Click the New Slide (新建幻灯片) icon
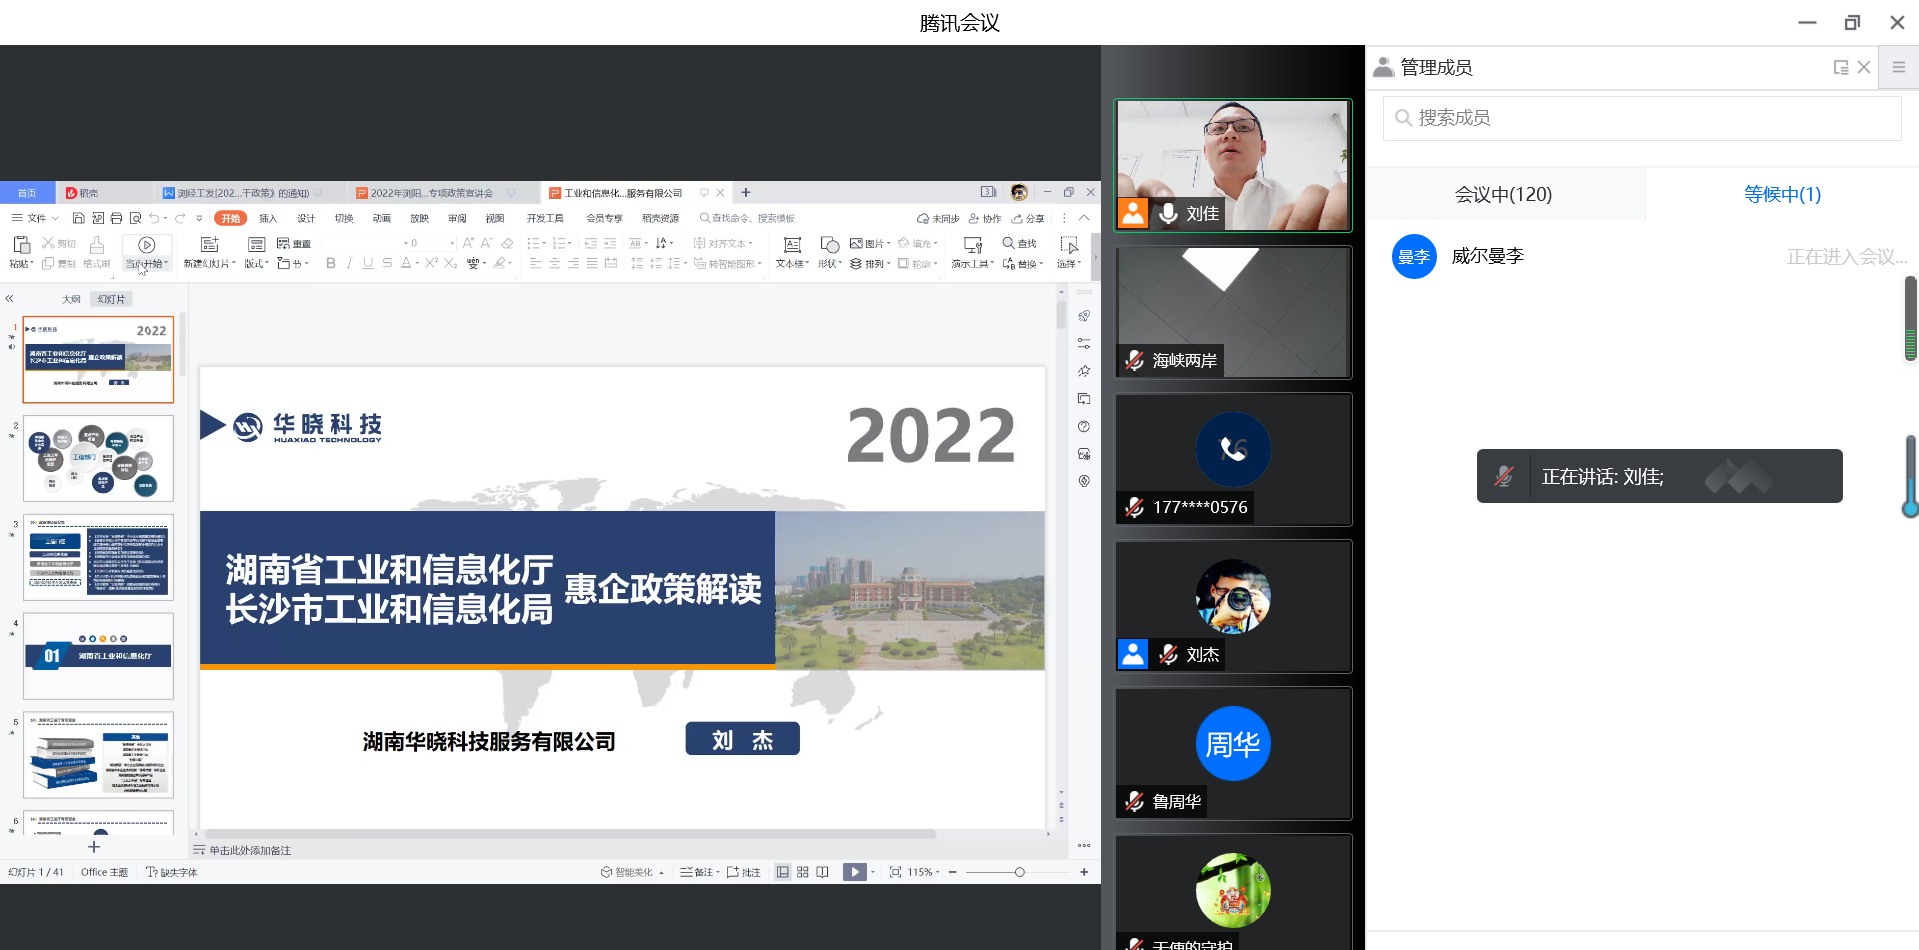 (209, 244)
